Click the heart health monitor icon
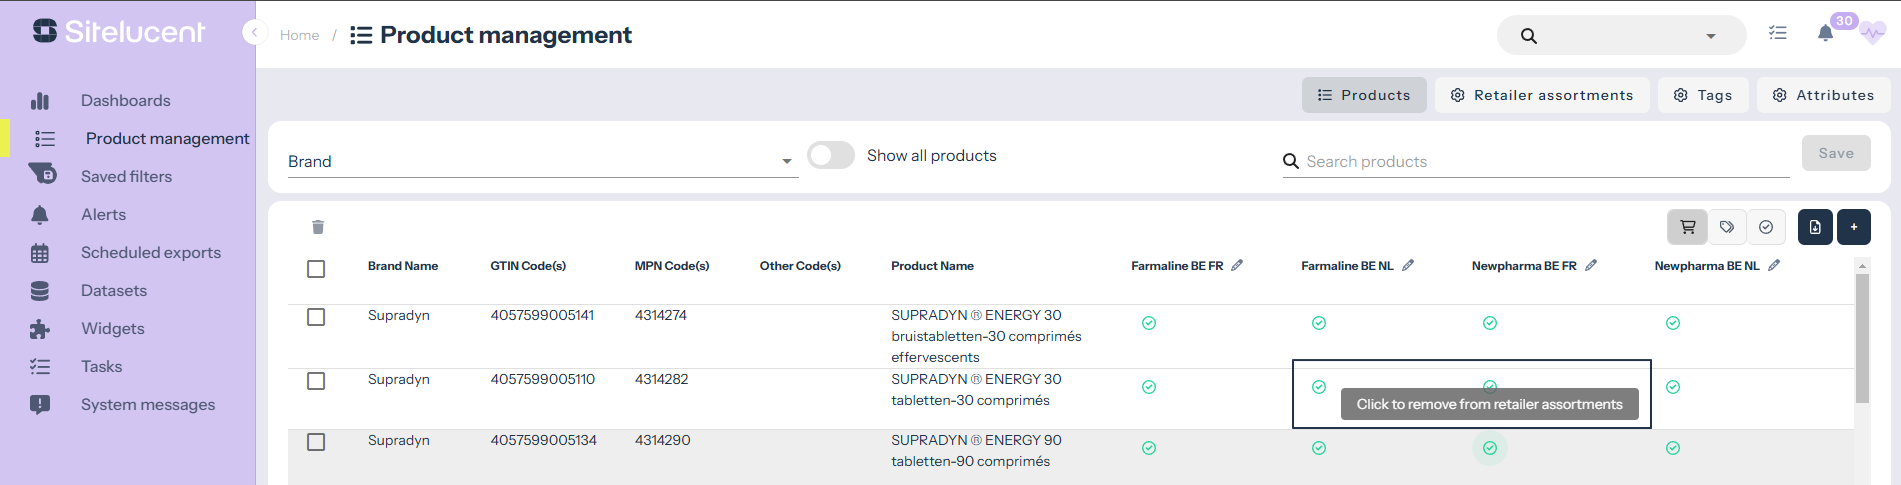The image size is (1901, 485). click(x=1872, y=33)
